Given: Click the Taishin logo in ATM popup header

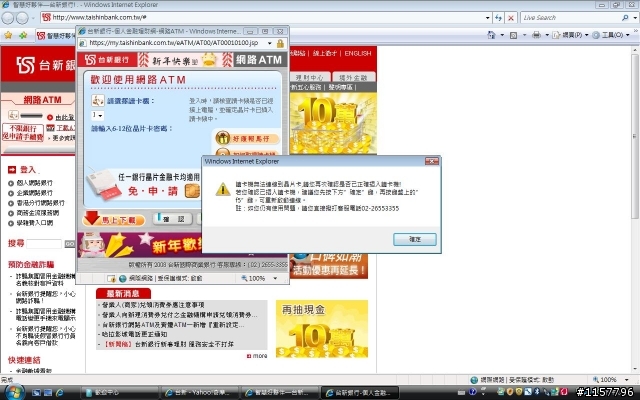Looking at the screenshot, I should click(x=107, y=60).
